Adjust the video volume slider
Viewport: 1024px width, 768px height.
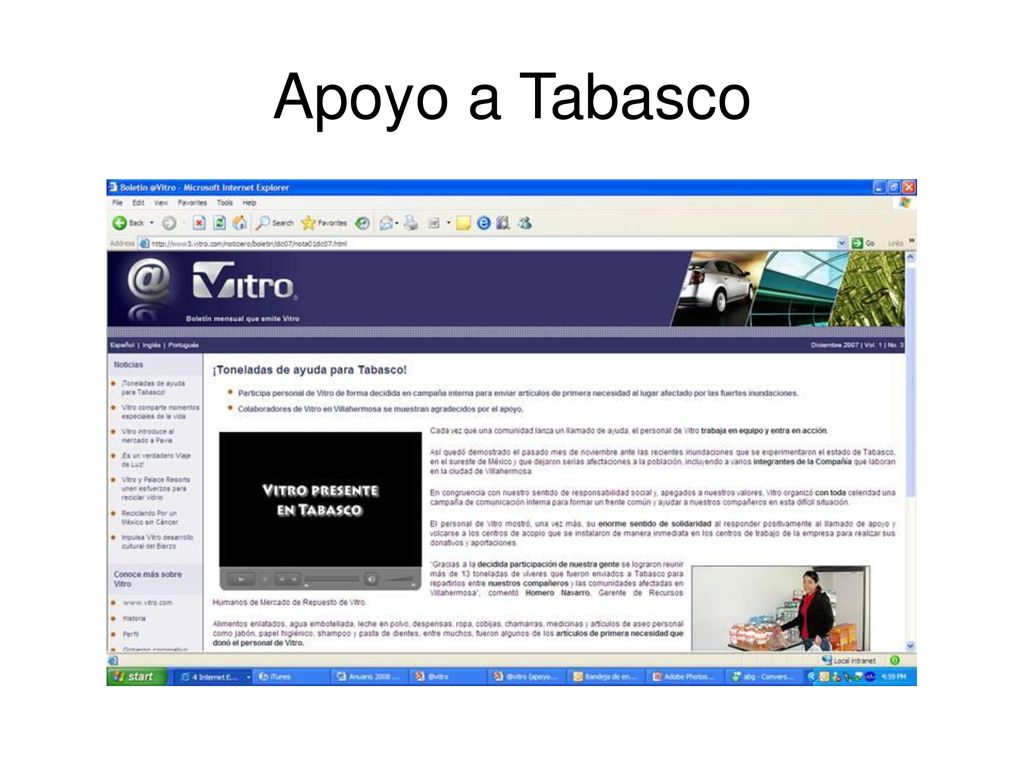[x=398, y=580]
